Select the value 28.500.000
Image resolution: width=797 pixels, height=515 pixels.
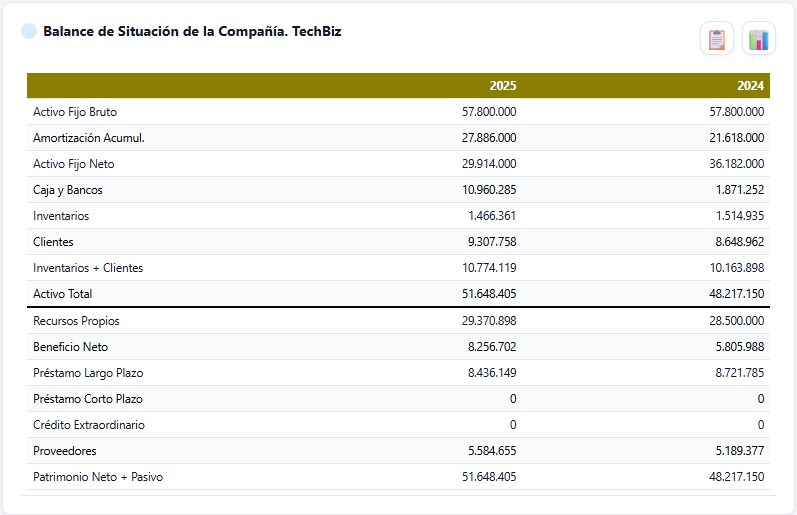pos(737,321)
